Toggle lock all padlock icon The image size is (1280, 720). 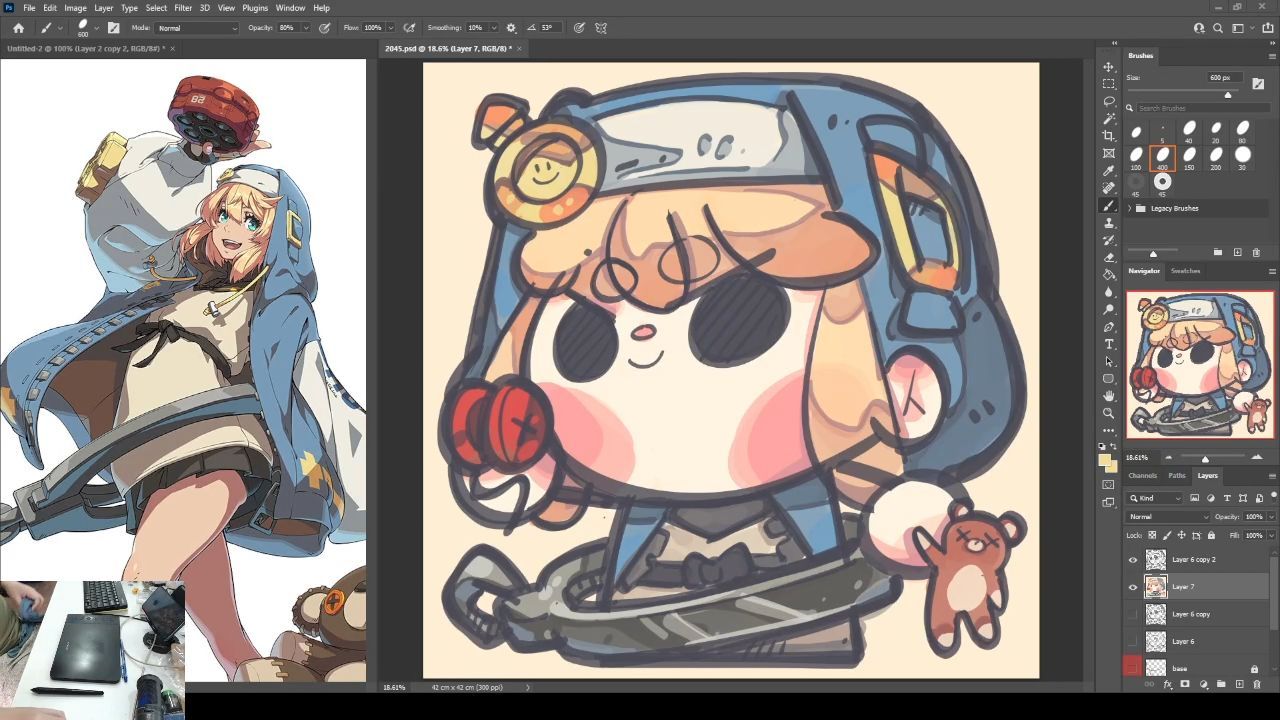1211,536
